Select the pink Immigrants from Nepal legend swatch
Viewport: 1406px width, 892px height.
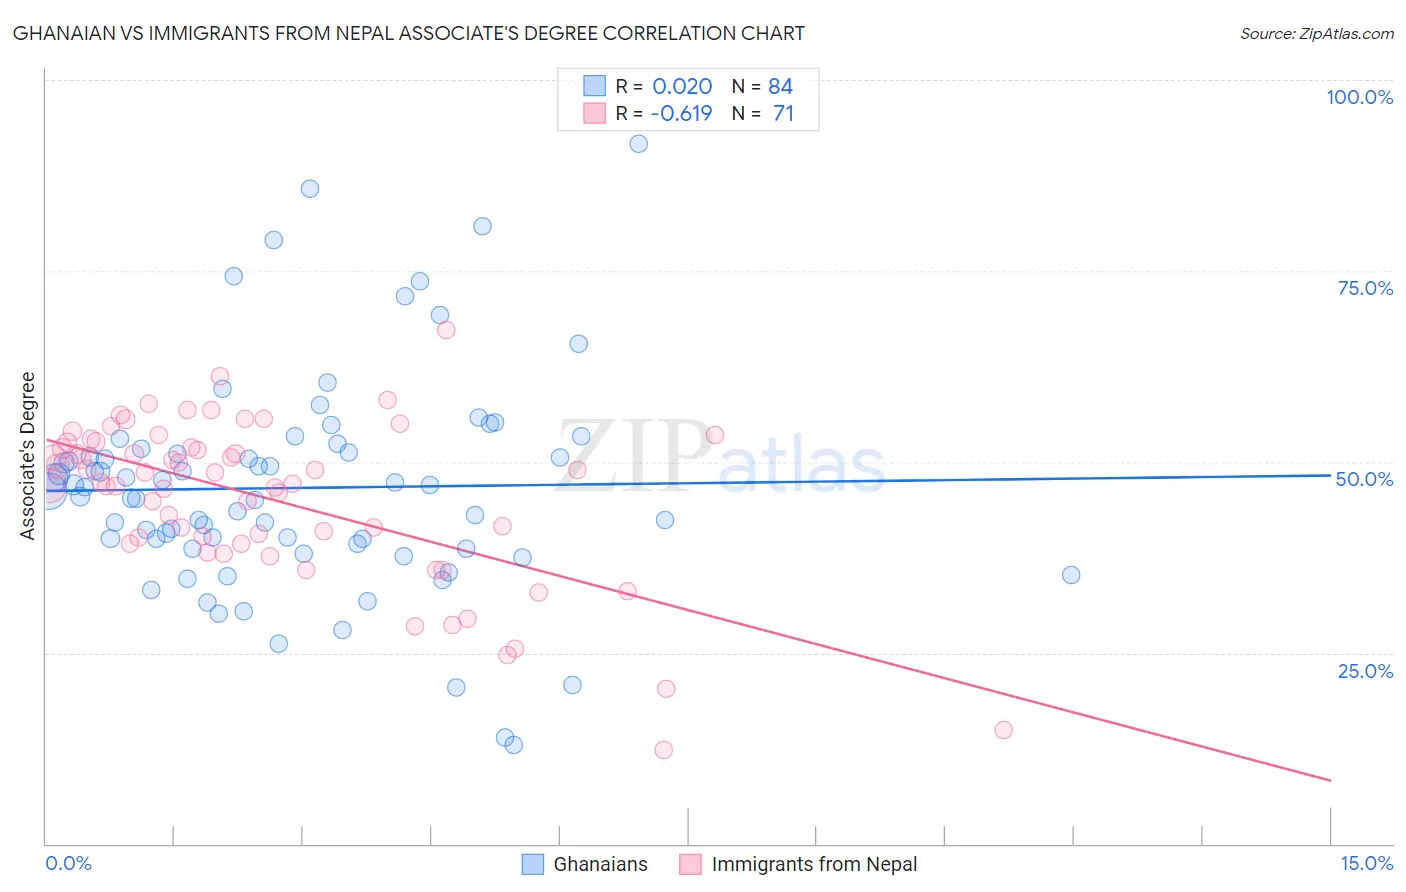pos(690,864)
